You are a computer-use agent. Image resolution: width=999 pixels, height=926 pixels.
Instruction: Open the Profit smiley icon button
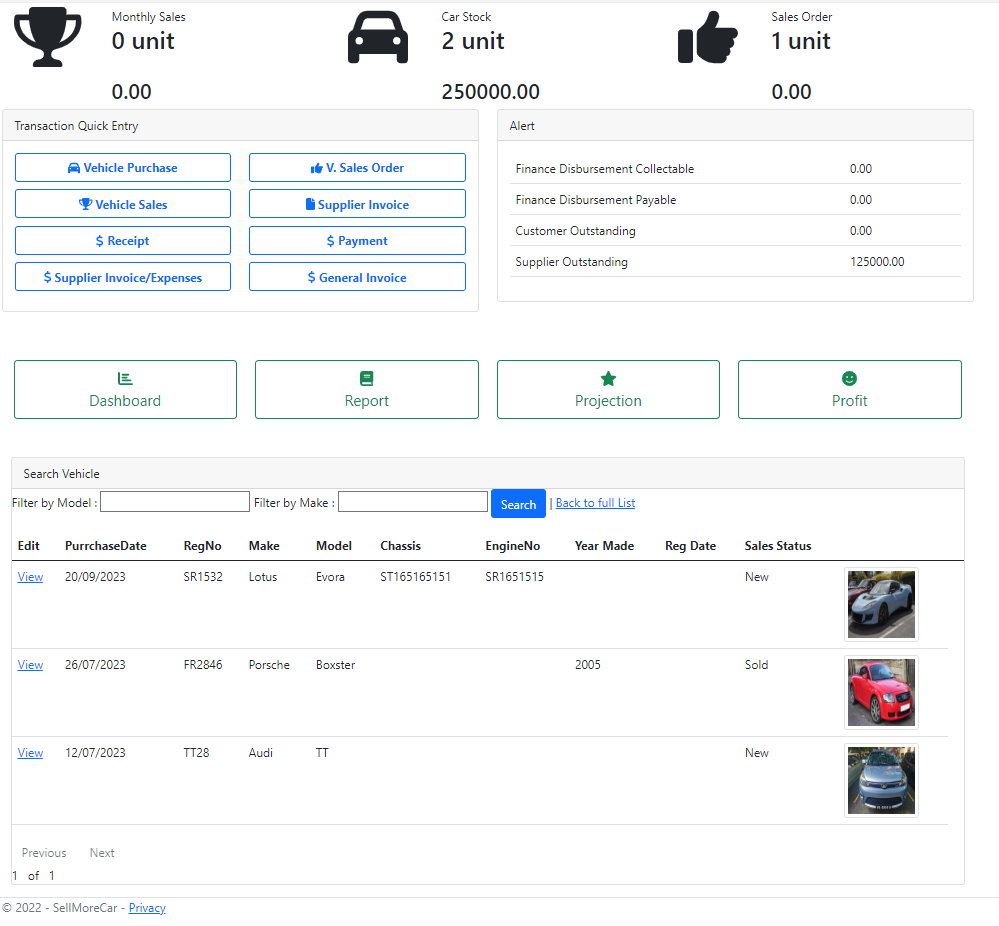point(849,389)
